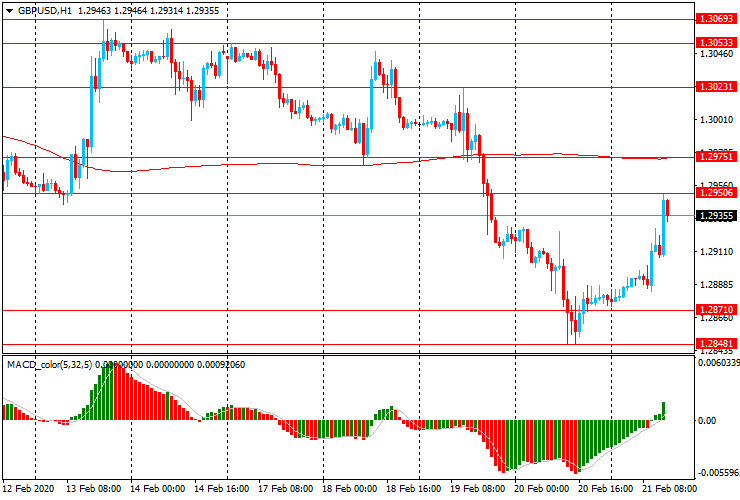Click the MACD value 0.00092060
This screenshot has width=740, height=500.
click(x=221, y=364)
